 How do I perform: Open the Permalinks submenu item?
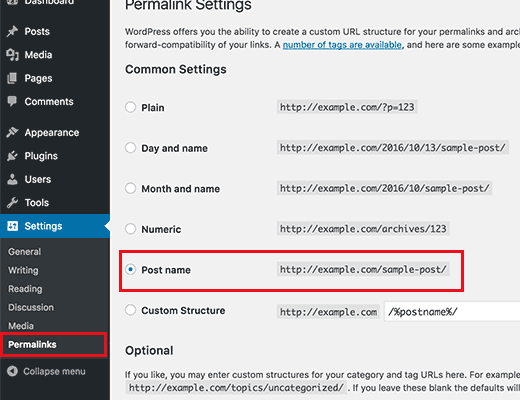[32, 344]
